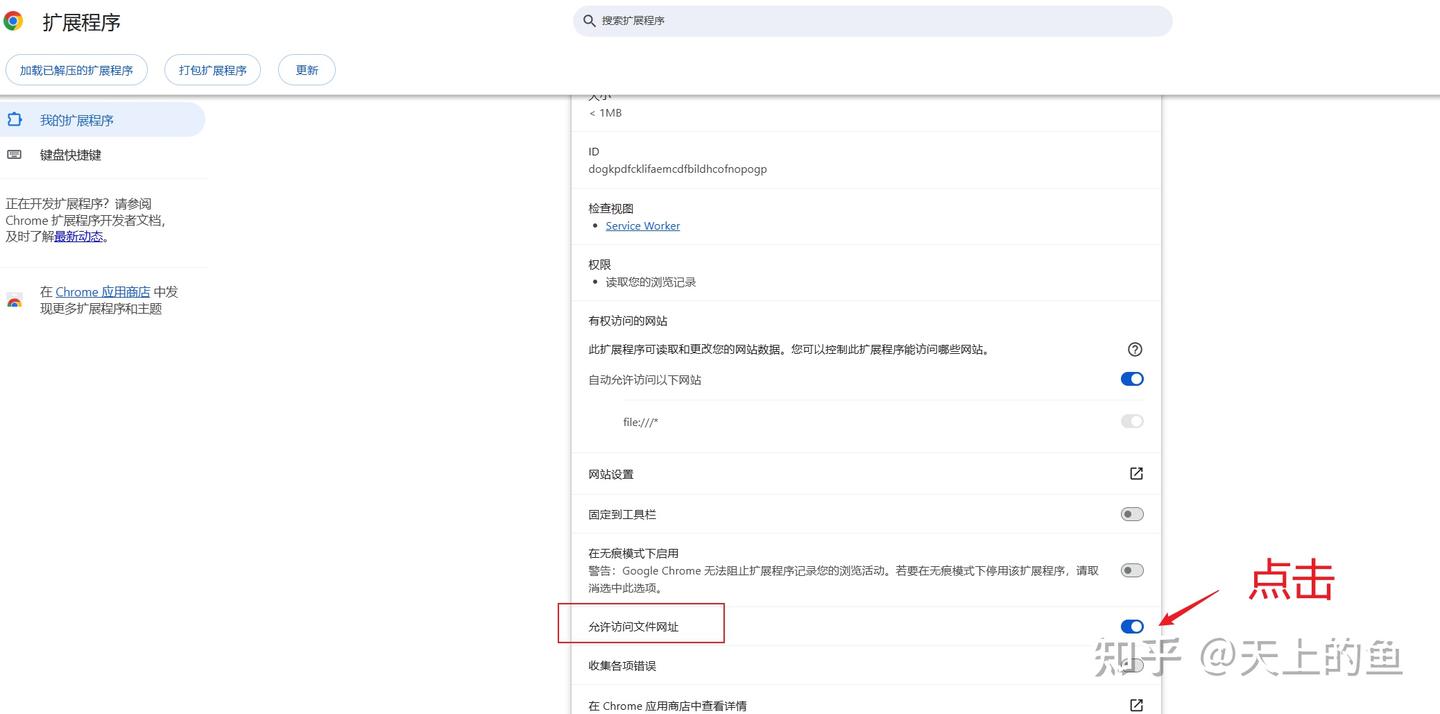
Task: Open the external link icon for 网站设置
Action: click(x=1136, y=474)
